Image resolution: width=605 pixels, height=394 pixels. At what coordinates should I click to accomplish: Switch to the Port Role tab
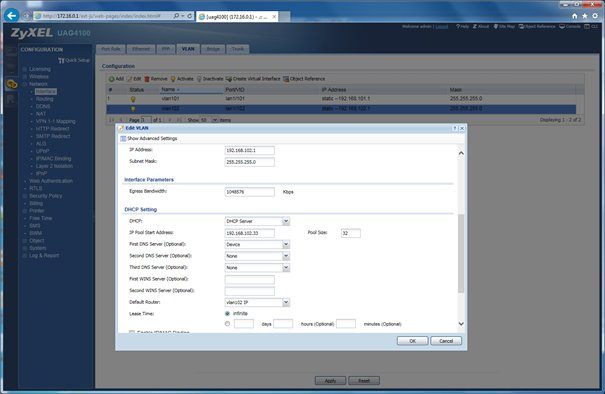[x=111, y=49]
